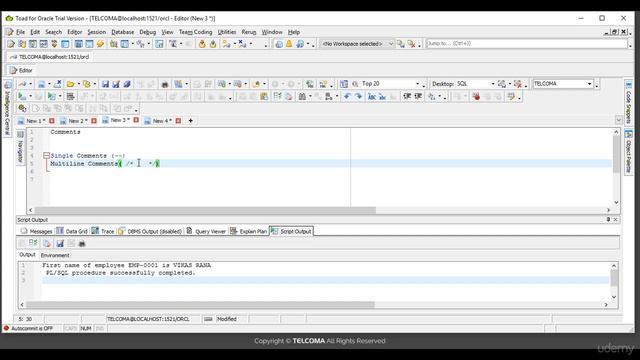This screenshot has width=640, height=360.
Task: Click the Redo blue arrow icon
Action: pyautogui.click(x=358, y=96)
